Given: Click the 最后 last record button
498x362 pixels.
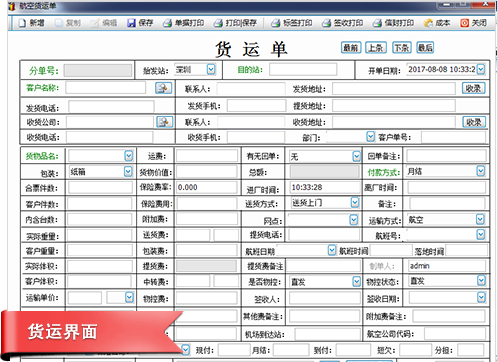Looking at the screenshot, I should 425,48.
